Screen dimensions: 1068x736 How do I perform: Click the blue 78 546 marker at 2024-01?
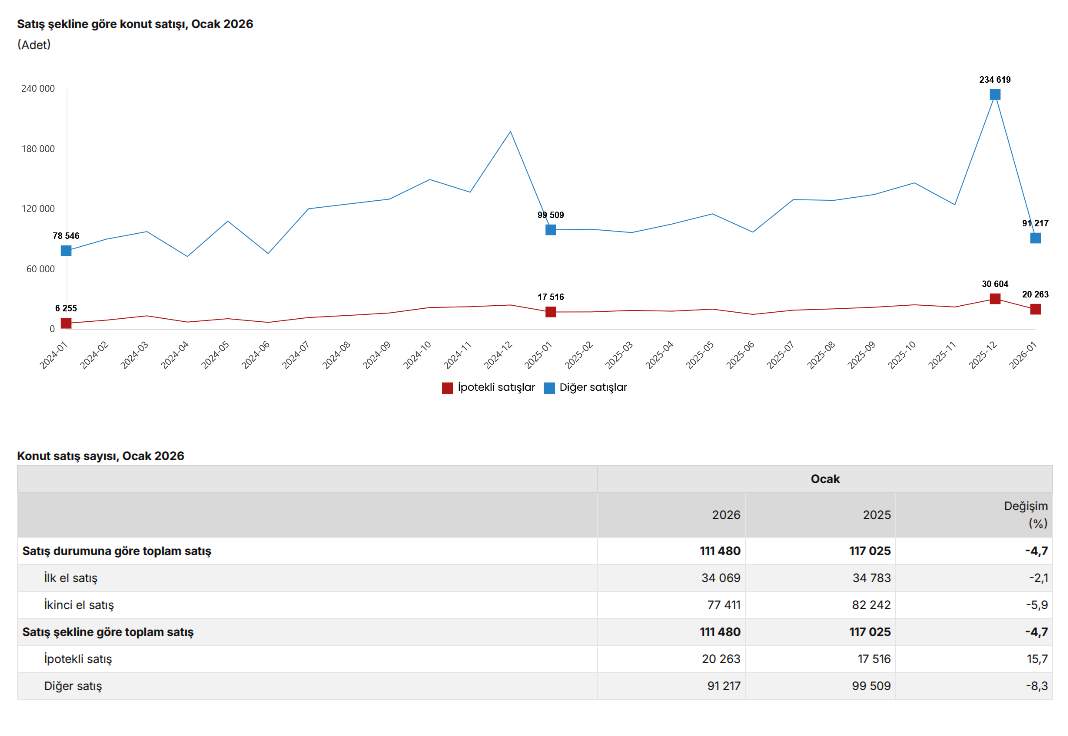point(66,251)
